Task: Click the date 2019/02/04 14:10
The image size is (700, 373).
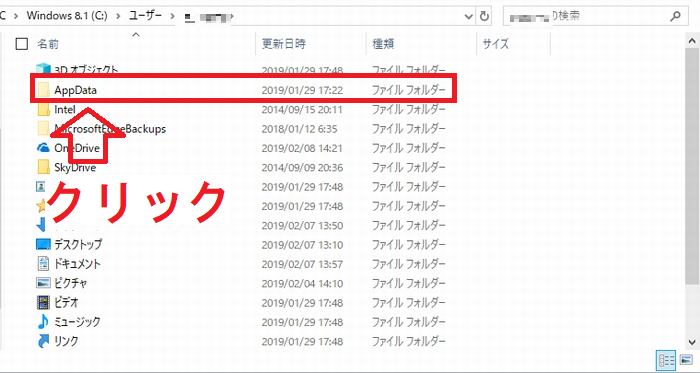Action: (x=302, y=283)
